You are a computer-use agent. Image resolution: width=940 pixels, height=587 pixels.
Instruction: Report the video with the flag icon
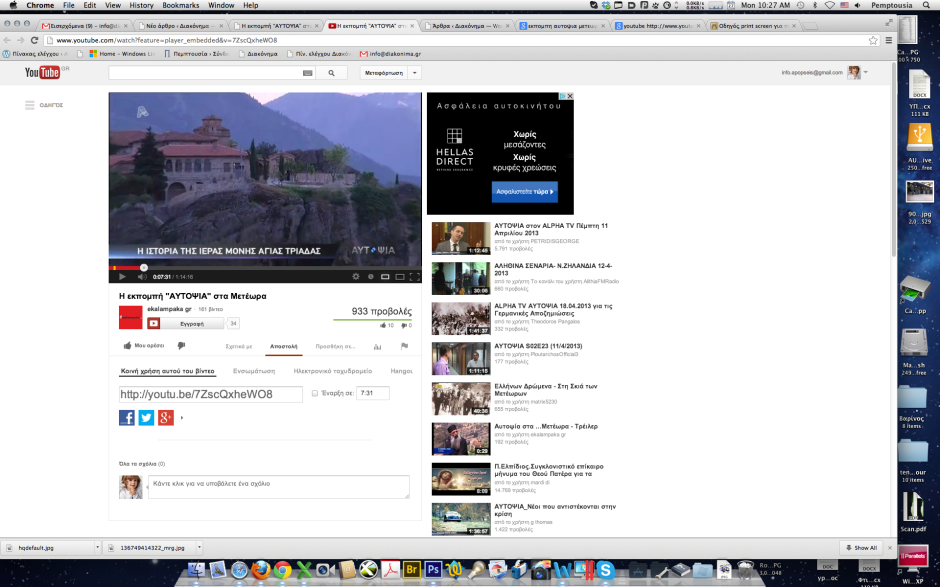[x=404, y=346]
